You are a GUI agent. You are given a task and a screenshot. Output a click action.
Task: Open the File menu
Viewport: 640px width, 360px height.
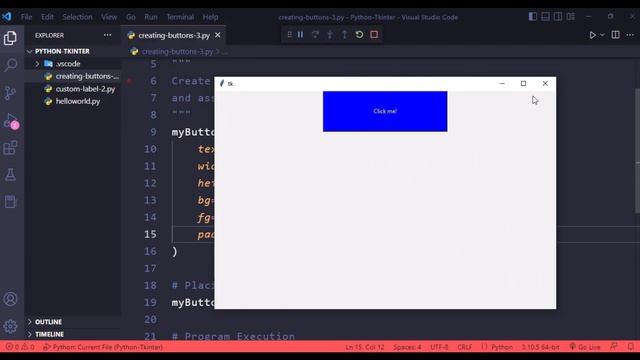[26, 17]
